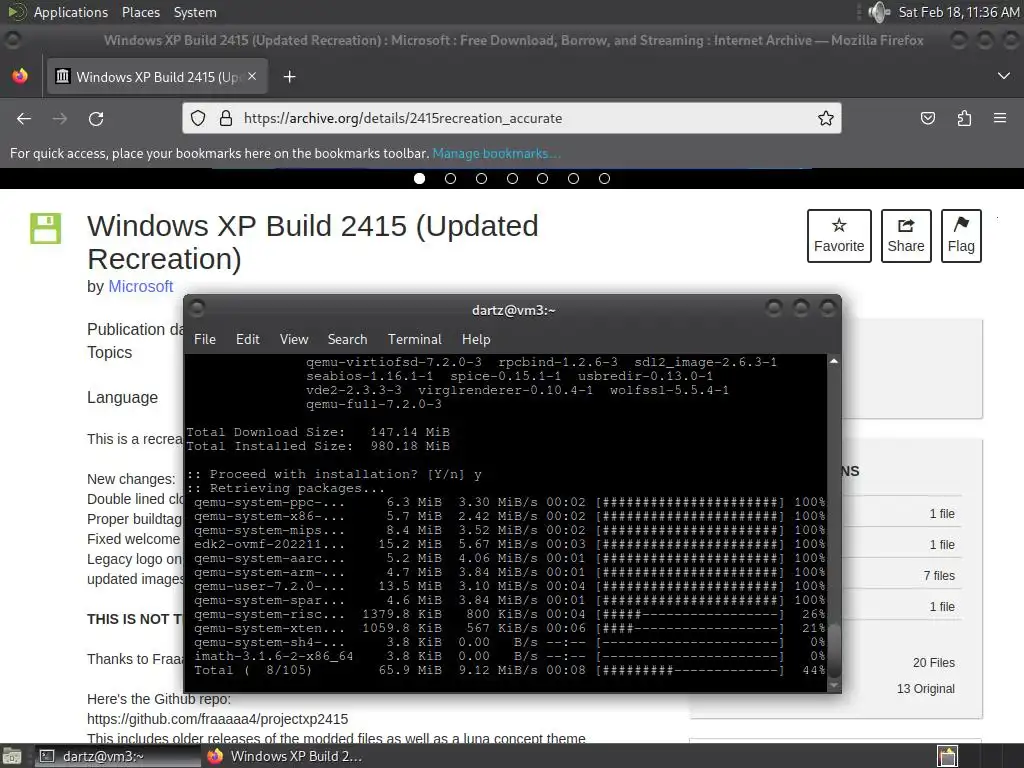Click the qemu-system-risc progress bar at 26%
This screenshot has width=1024, height=768.
tap(690, 614)
